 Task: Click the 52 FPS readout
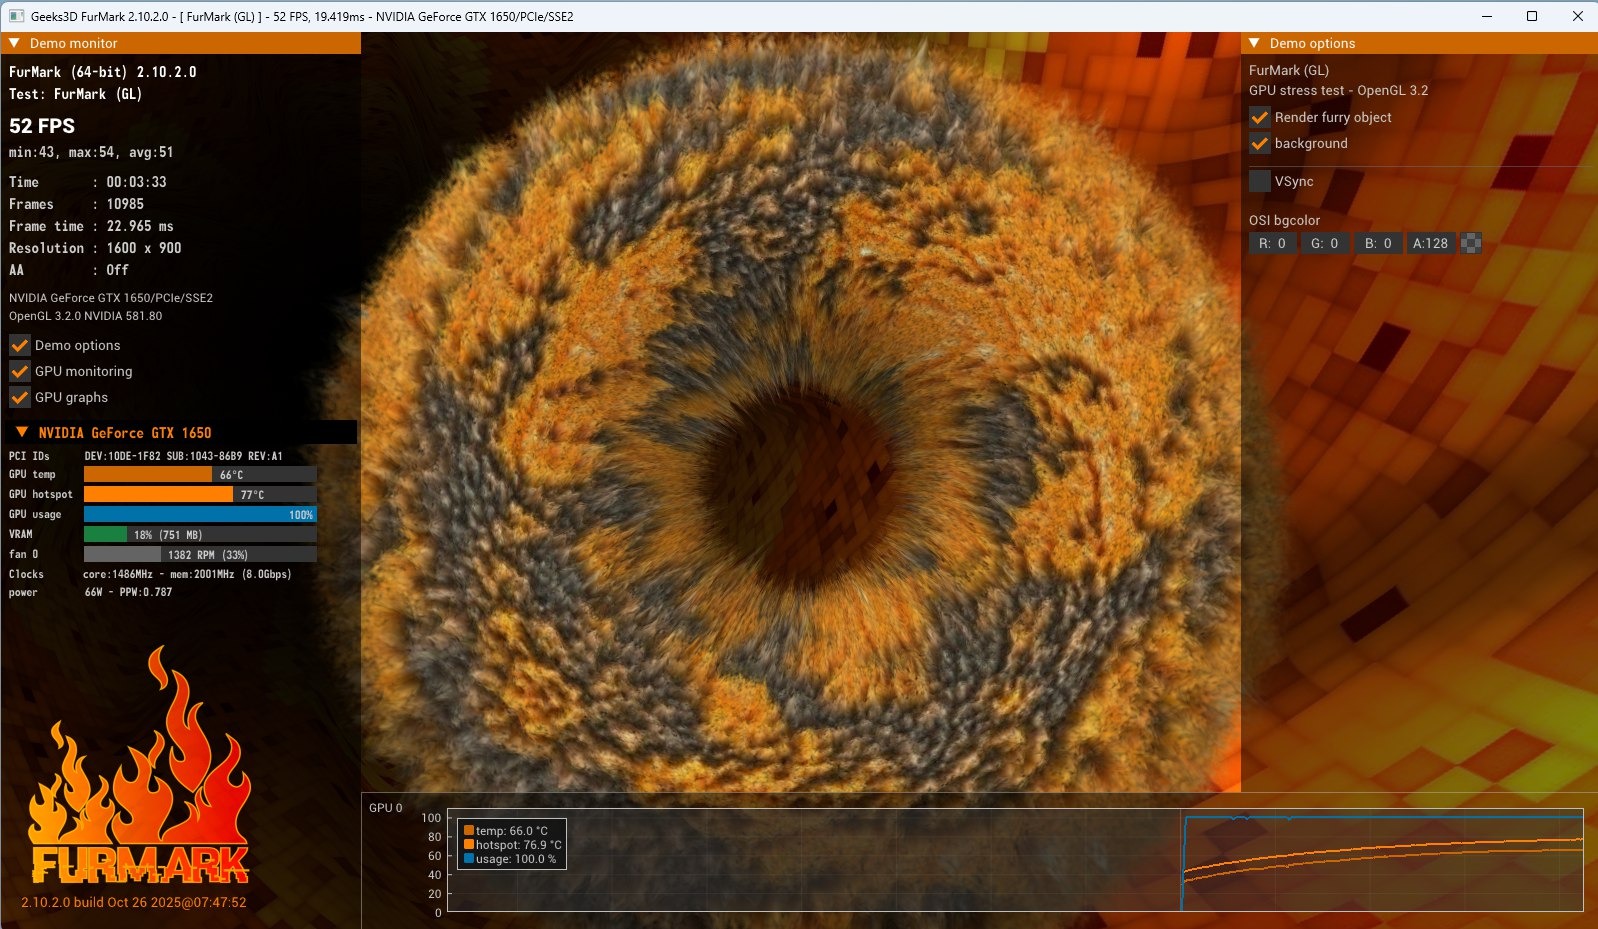point(42,126)
